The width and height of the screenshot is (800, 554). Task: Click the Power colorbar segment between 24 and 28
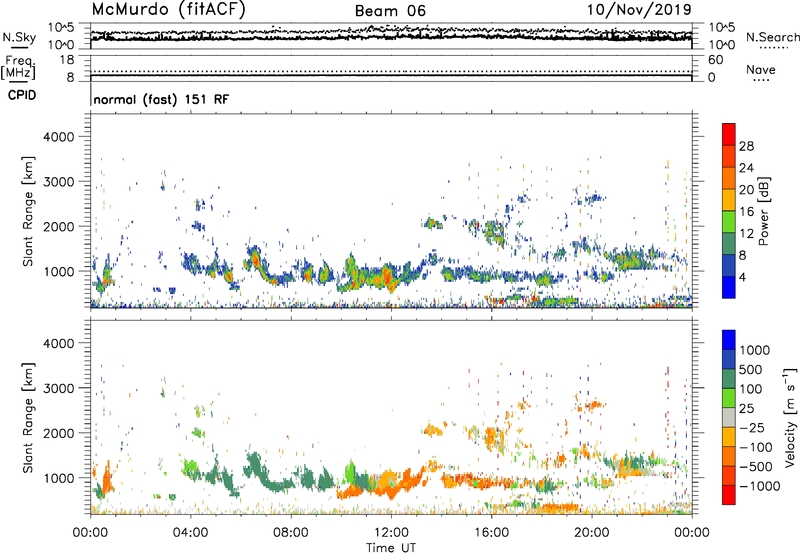[729, 156]
